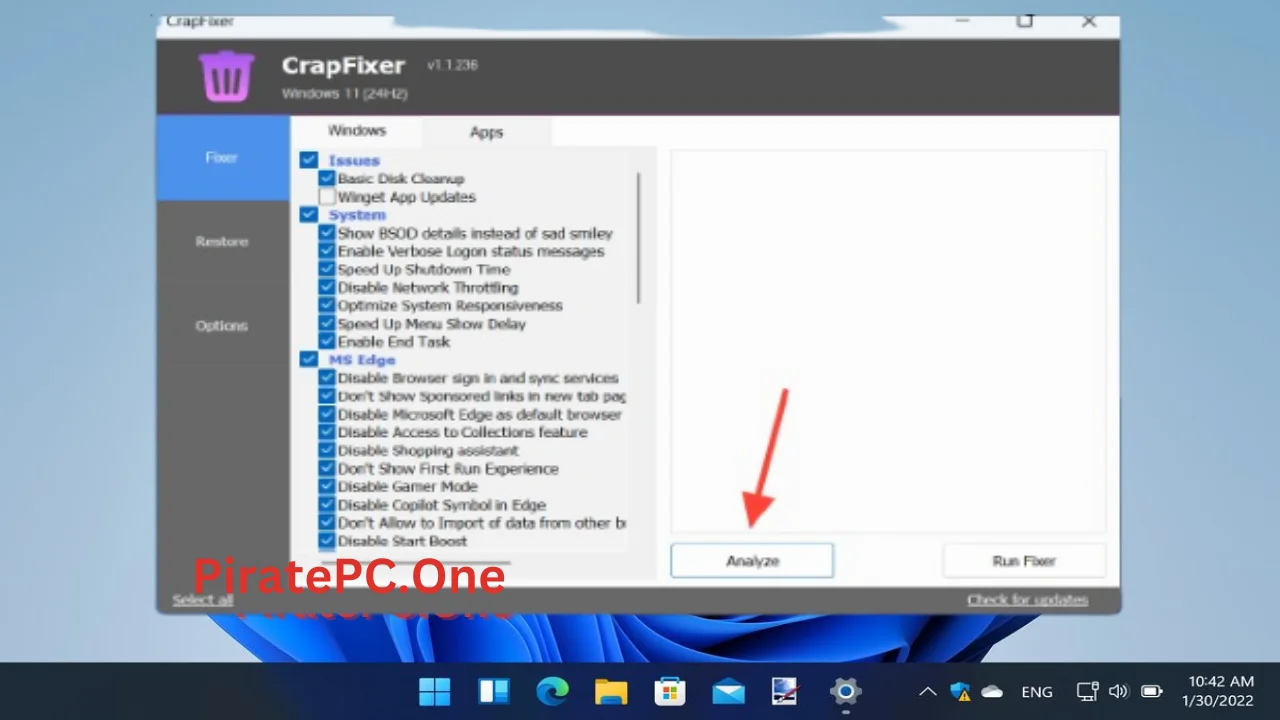The width and height of the screenshot is (1280, 720).
Task: Switch to the Apps tab
Action: click(x=486, y=132)
